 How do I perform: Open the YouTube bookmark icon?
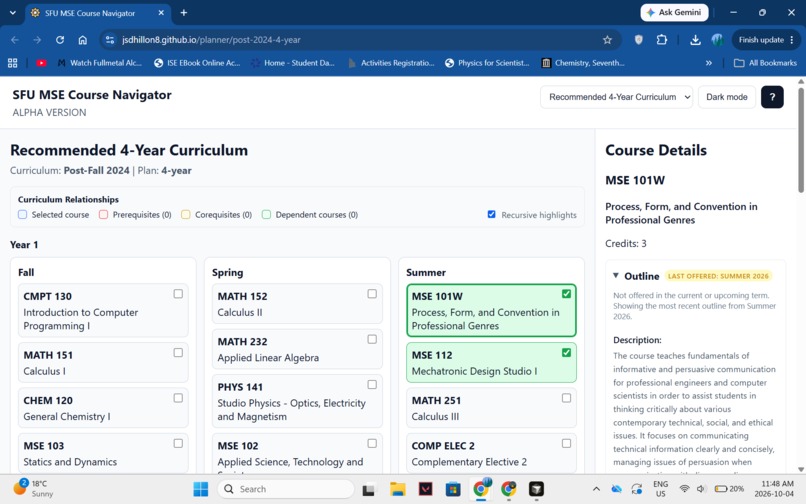point(42,63)
